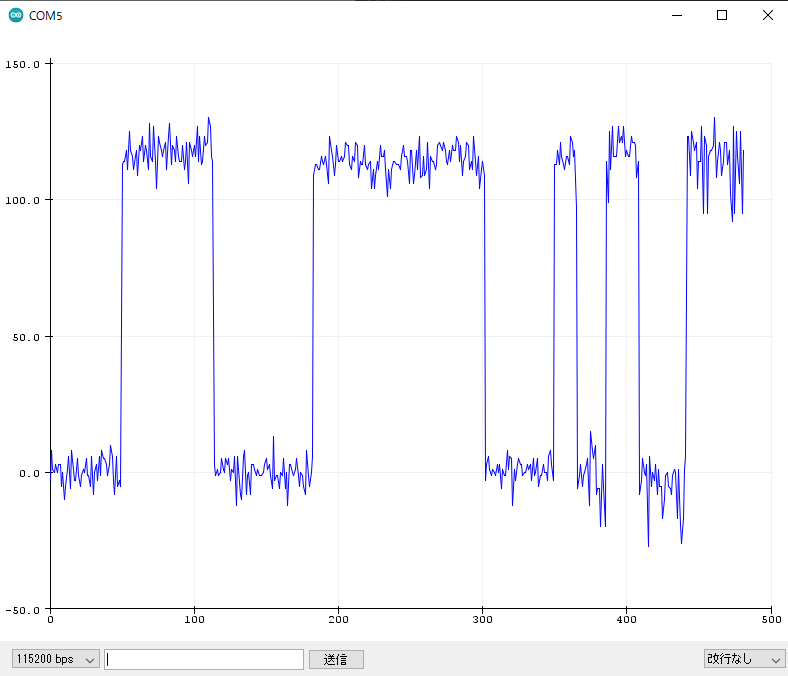This screenshot has width=788, height=676.
Task: Open the 115200 bps baud rate dropdown
Action: point(55,659)
